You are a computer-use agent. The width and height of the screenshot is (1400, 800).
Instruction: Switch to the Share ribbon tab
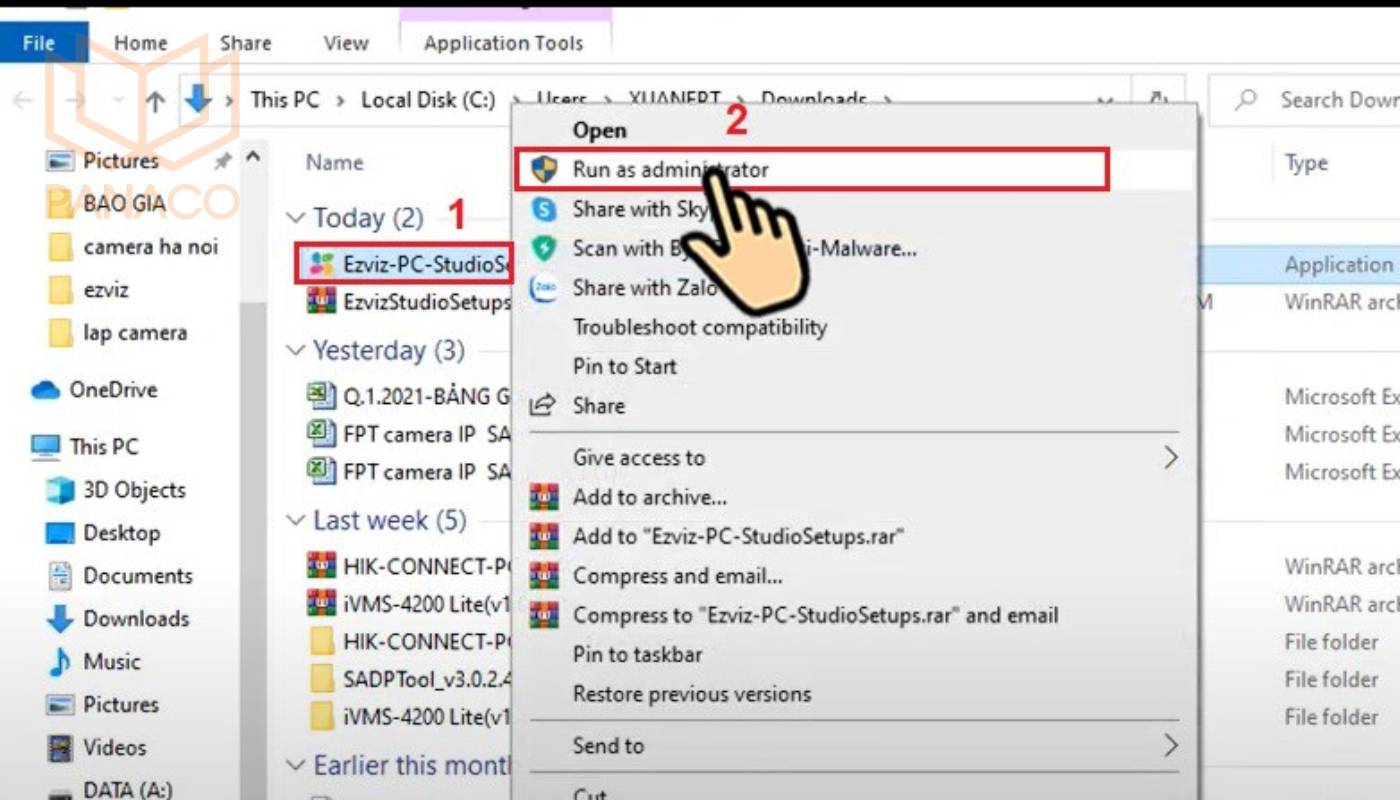(245, 43)
